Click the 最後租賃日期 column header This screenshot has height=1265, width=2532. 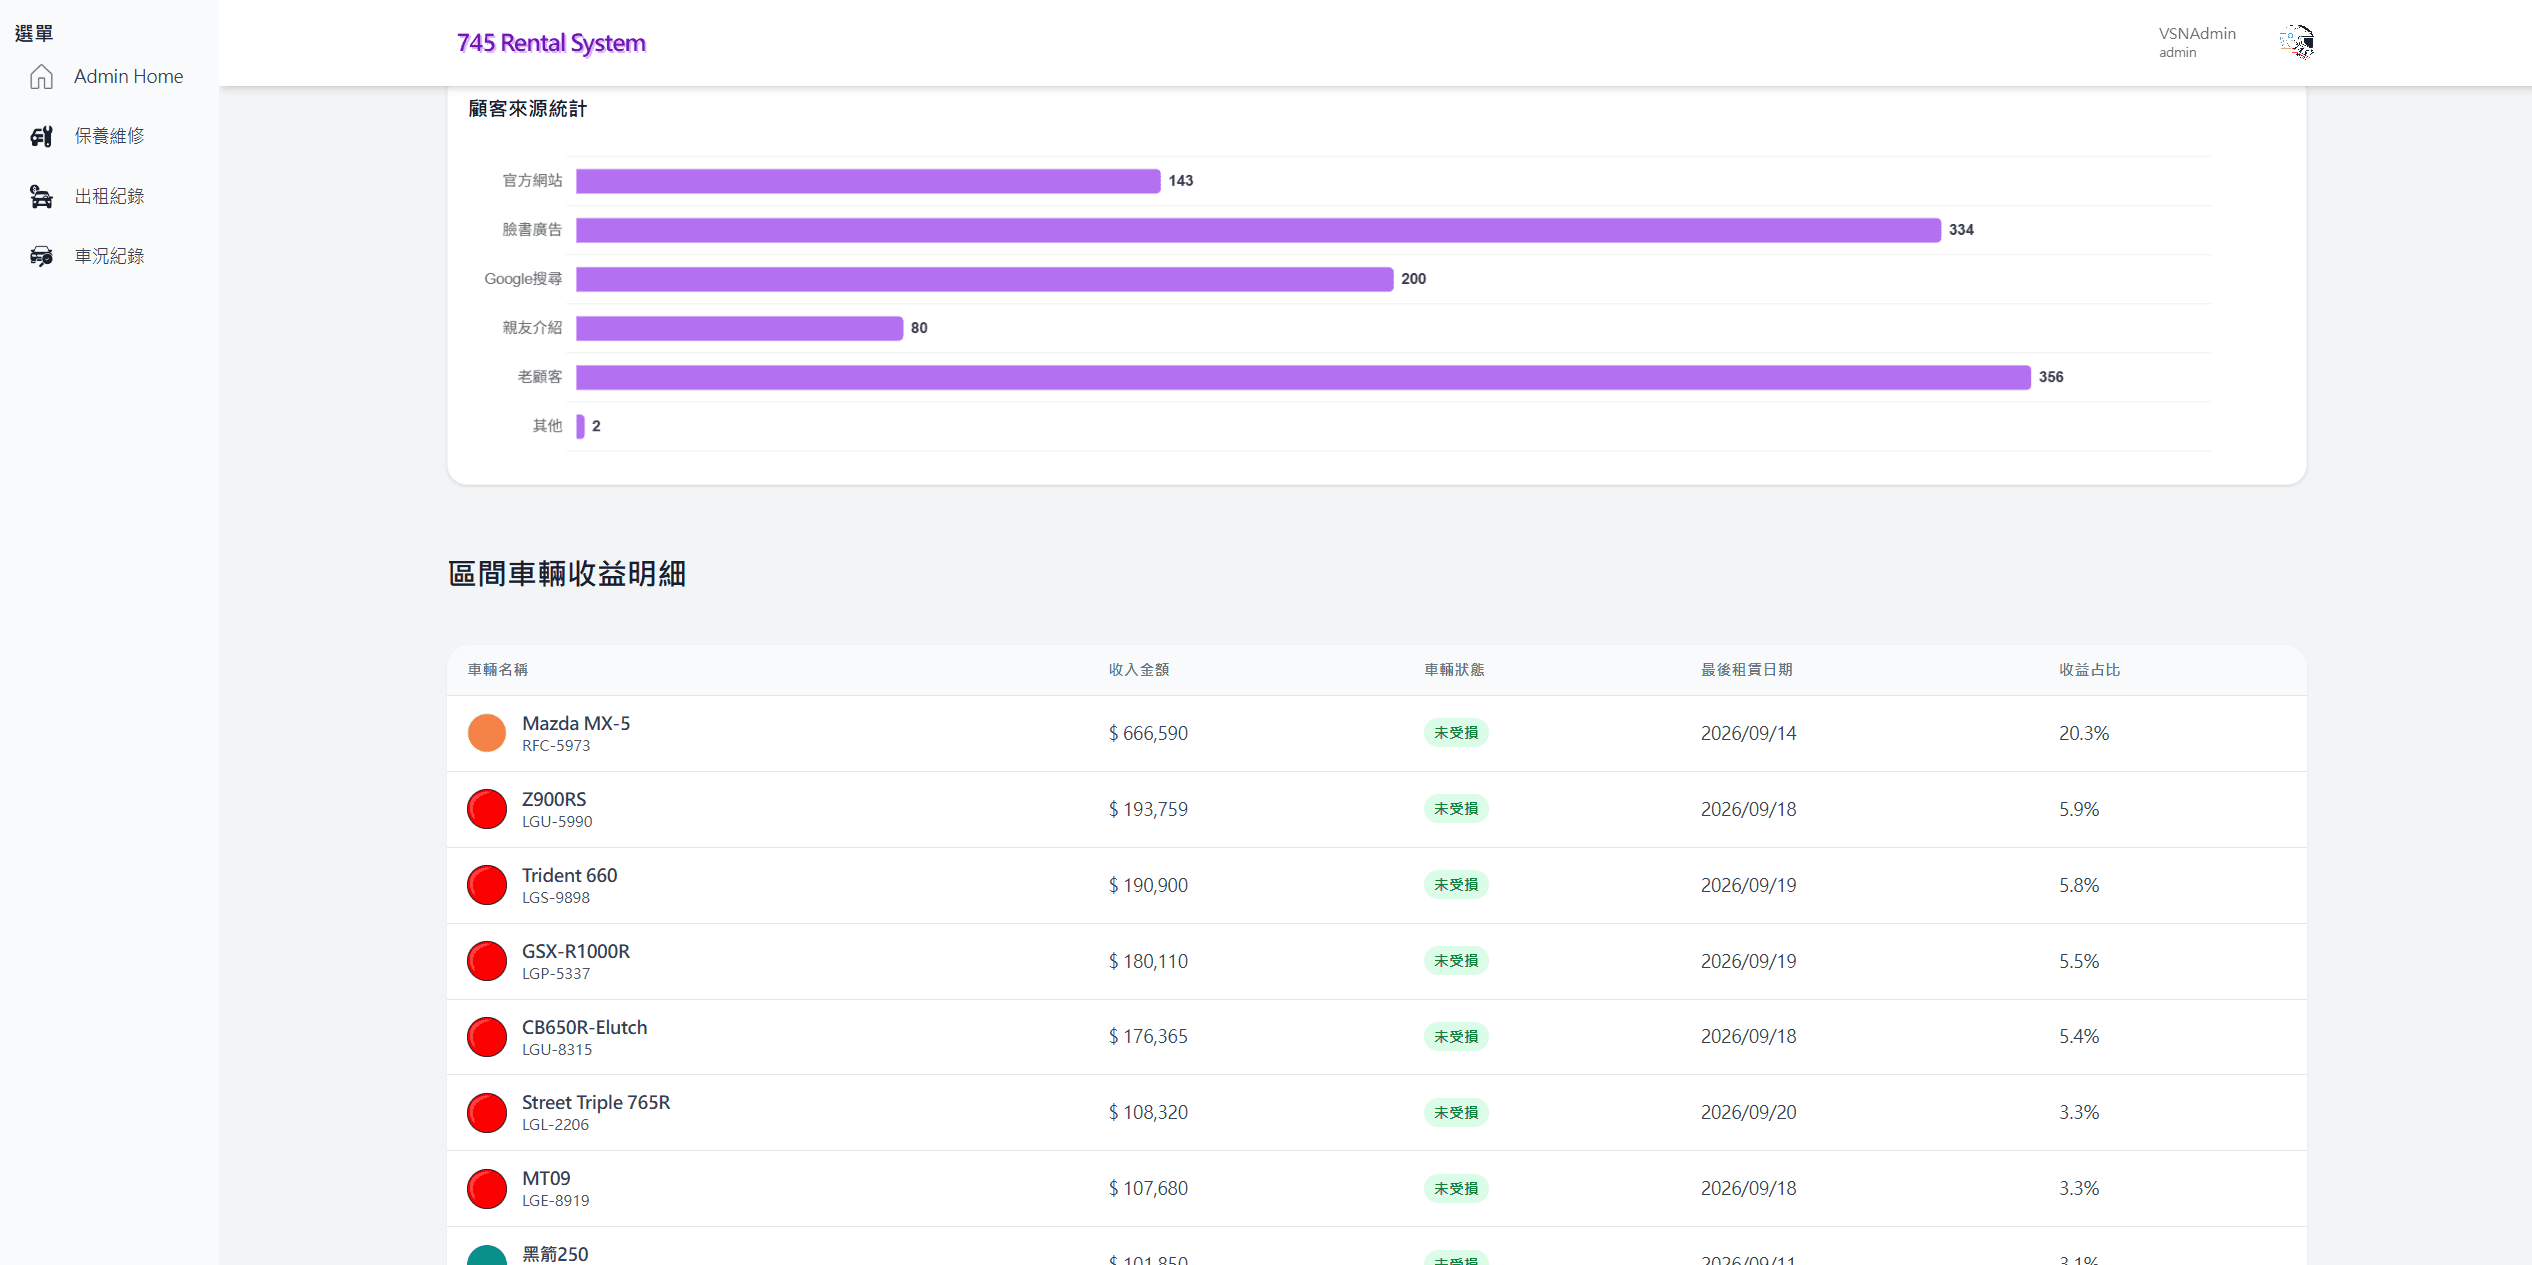point(1747,670)
